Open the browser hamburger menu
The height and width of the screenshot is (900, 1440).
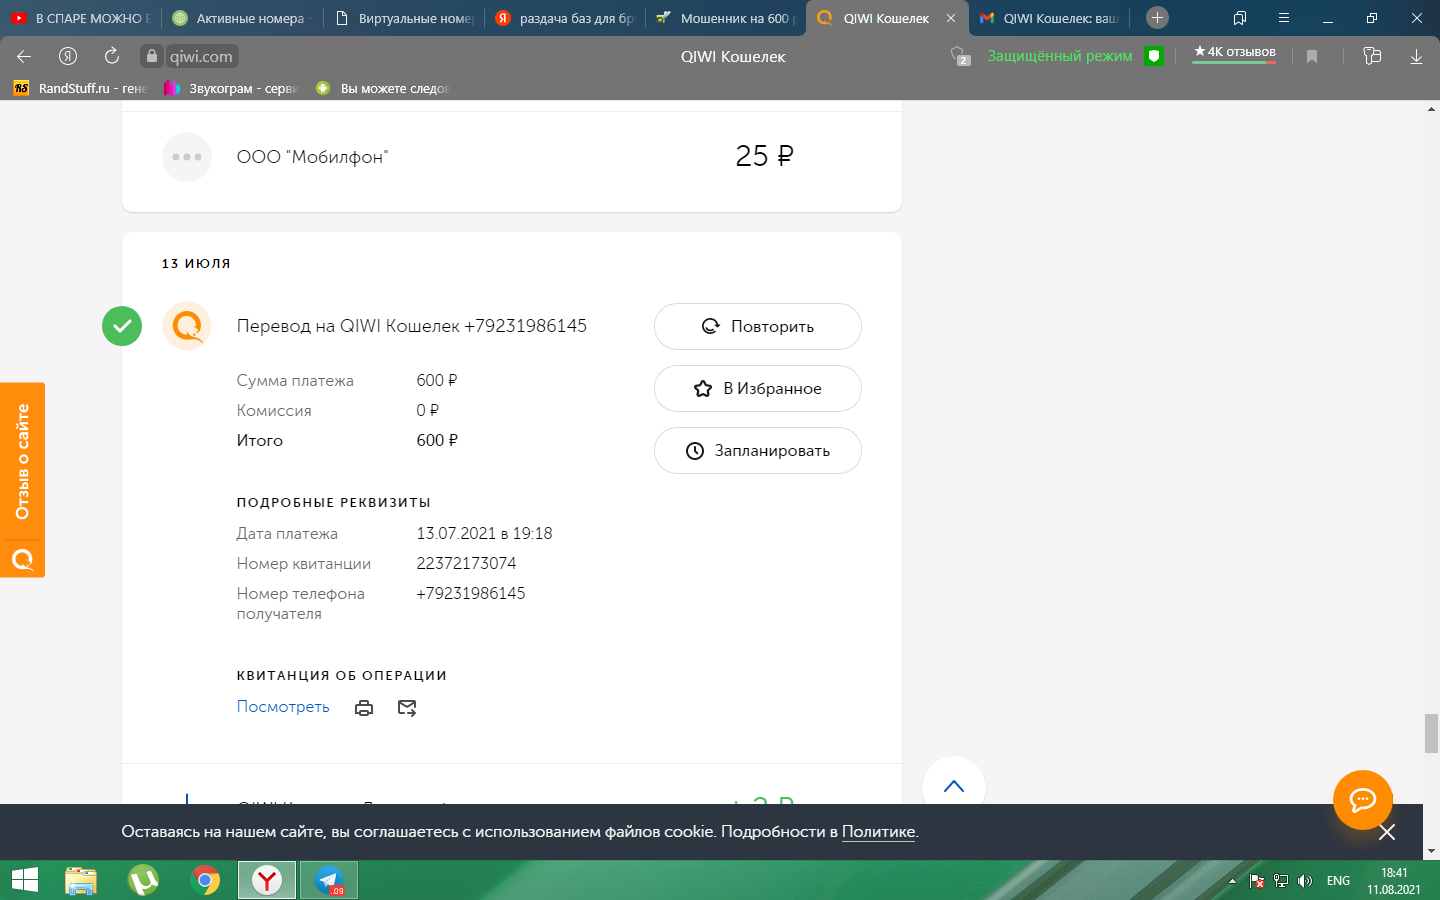click(1283, 18)
